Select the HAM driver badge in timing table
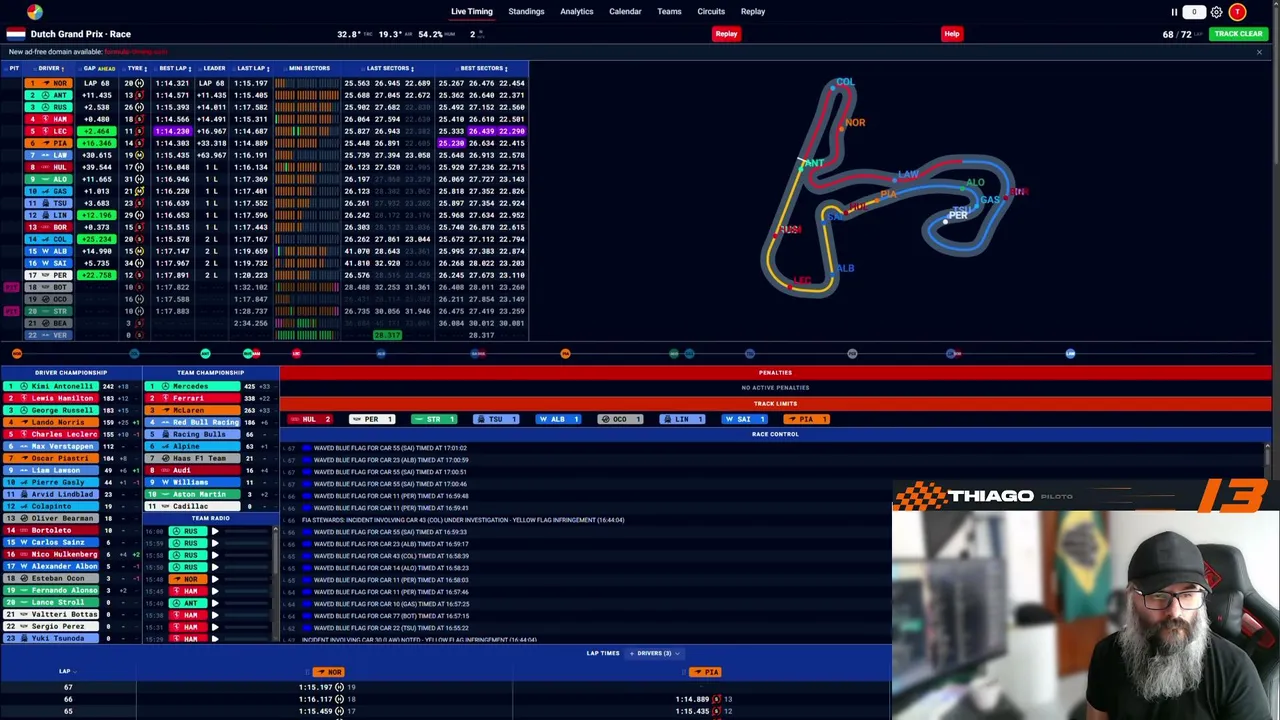This screenshot has height=720, width=1280. pyautogui.click(x=49, y=119)
